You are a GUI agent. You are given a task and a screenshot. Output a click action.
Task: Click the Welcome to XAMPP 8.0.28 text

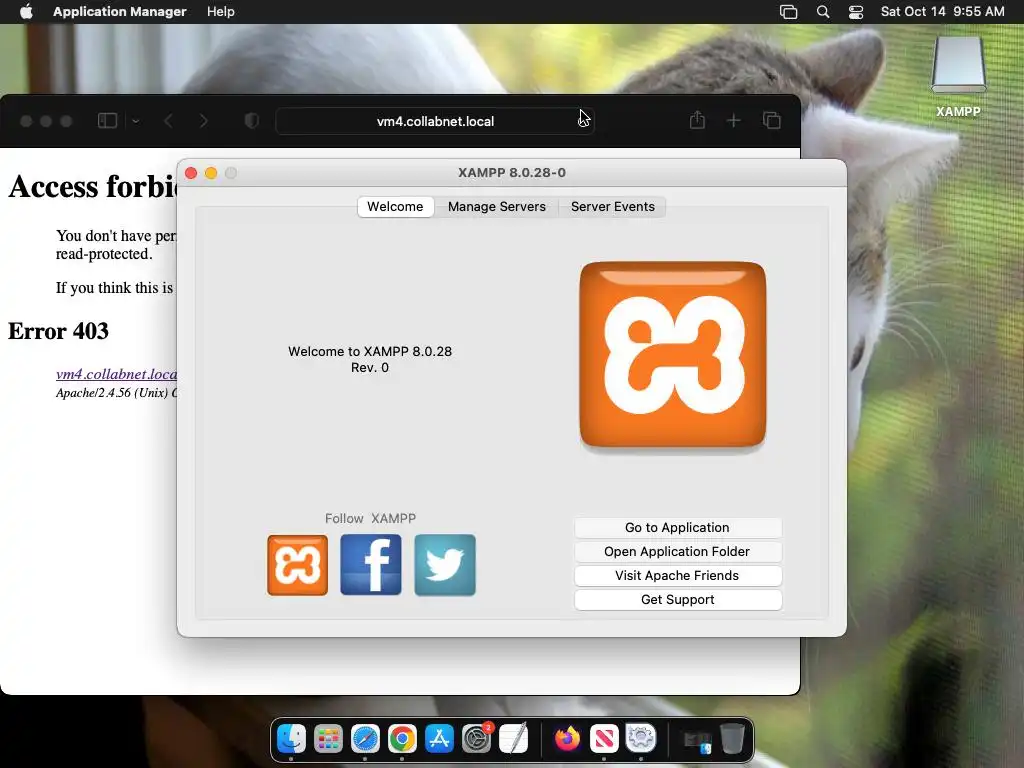pos(370,351)
